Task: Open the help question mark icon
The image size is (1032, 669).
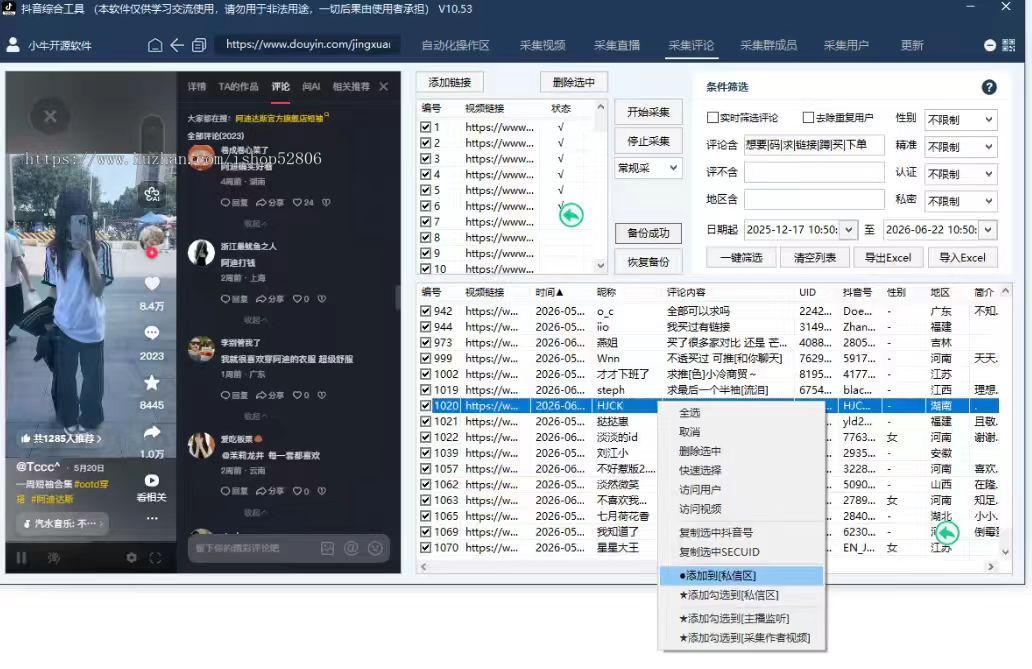Action: click(x=989, y=87)
